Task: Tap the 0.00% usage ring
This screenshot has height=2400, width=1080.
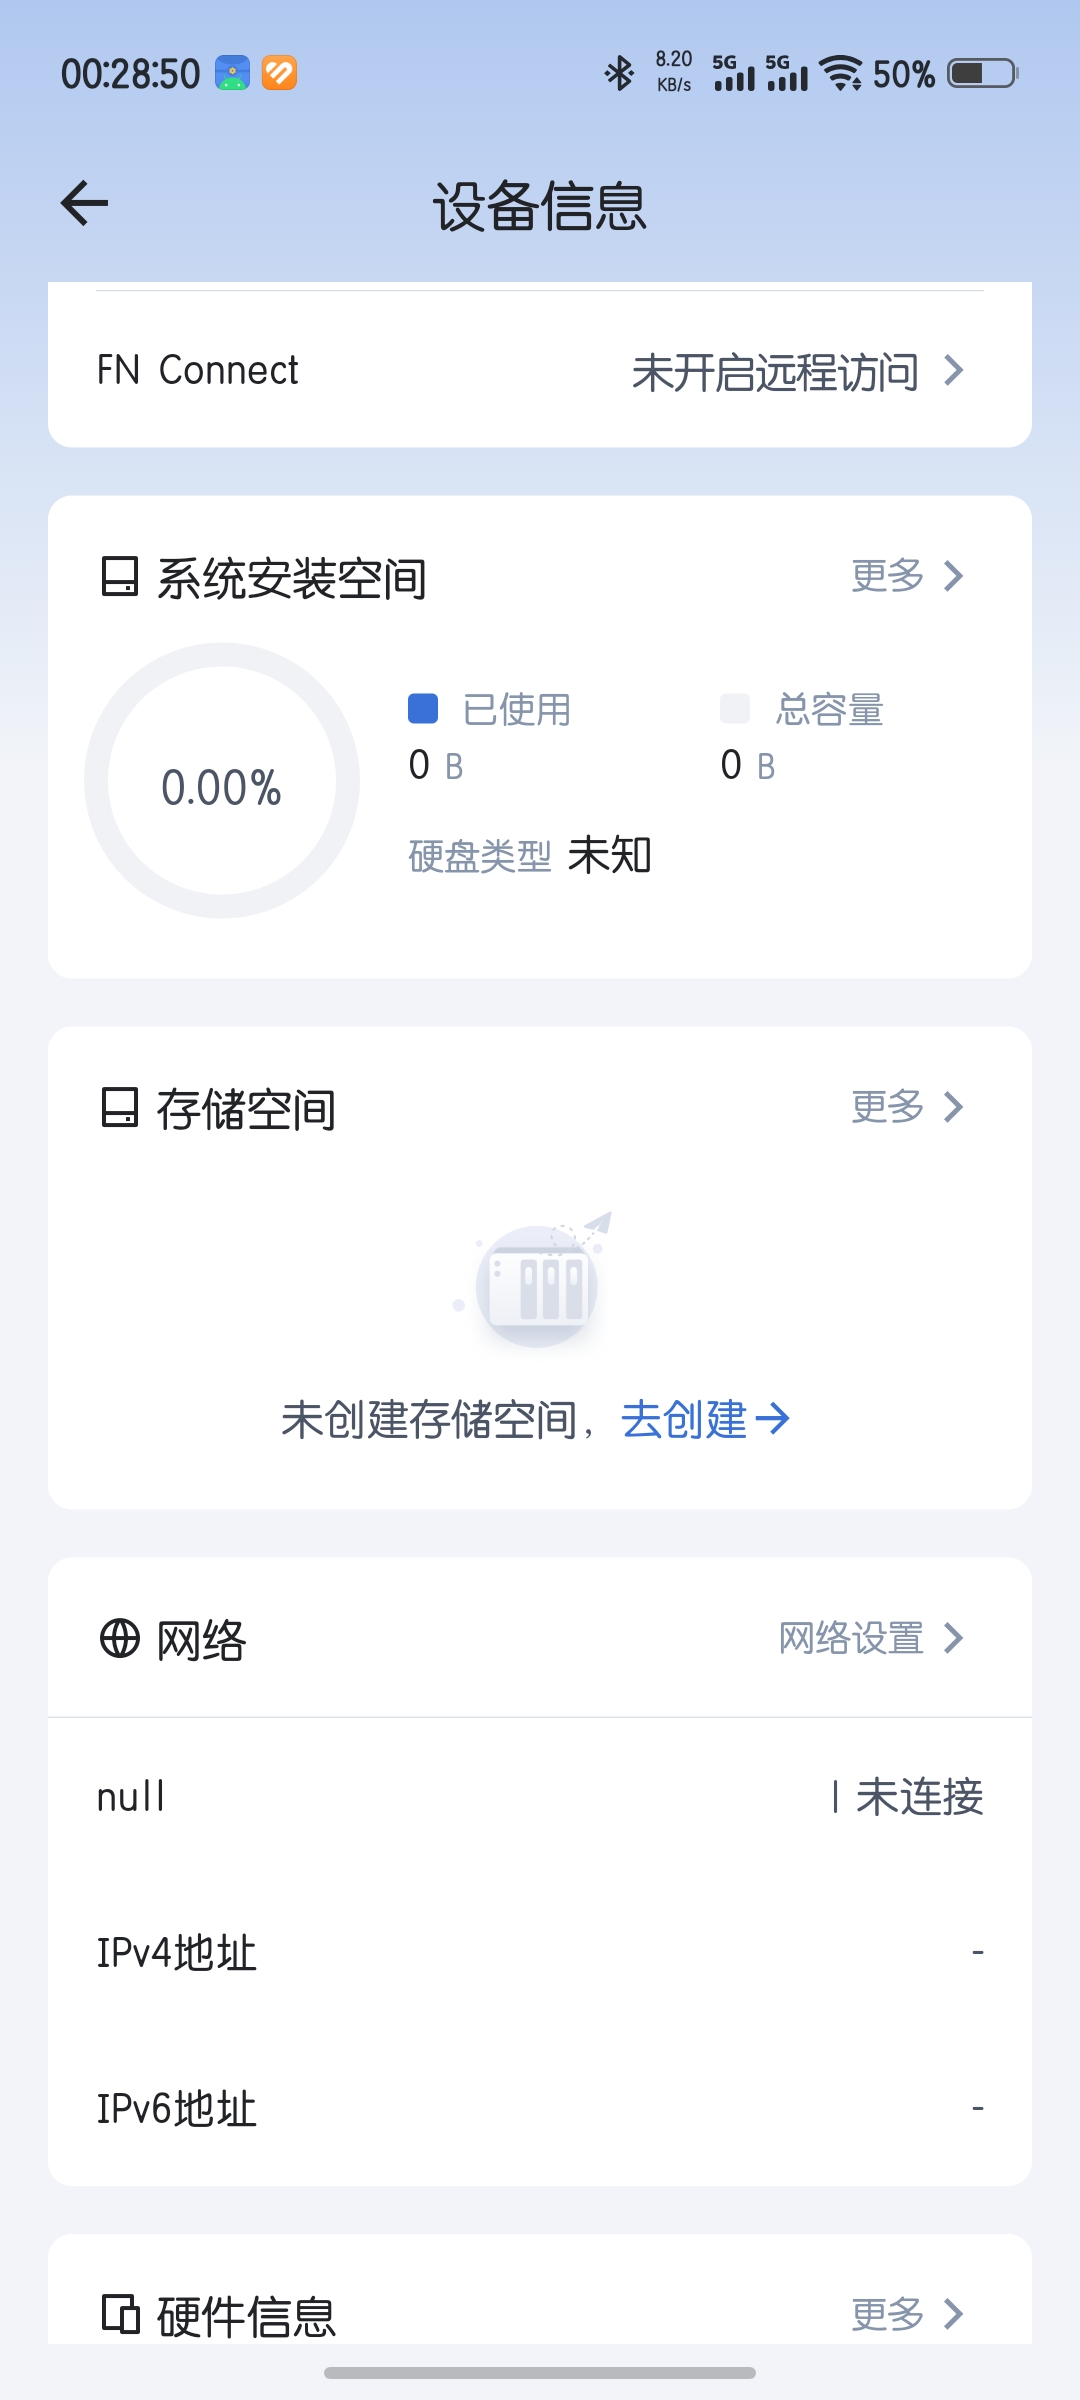Action: click(222, 781)
